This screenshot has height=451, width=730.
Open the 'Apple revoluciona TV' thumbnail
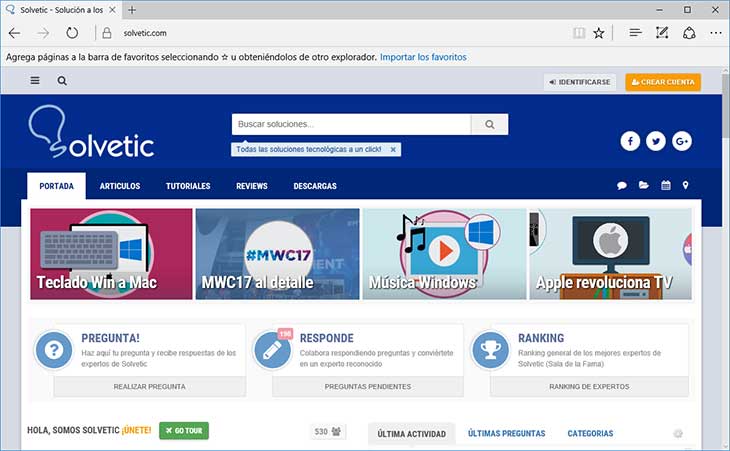point(610,254)
